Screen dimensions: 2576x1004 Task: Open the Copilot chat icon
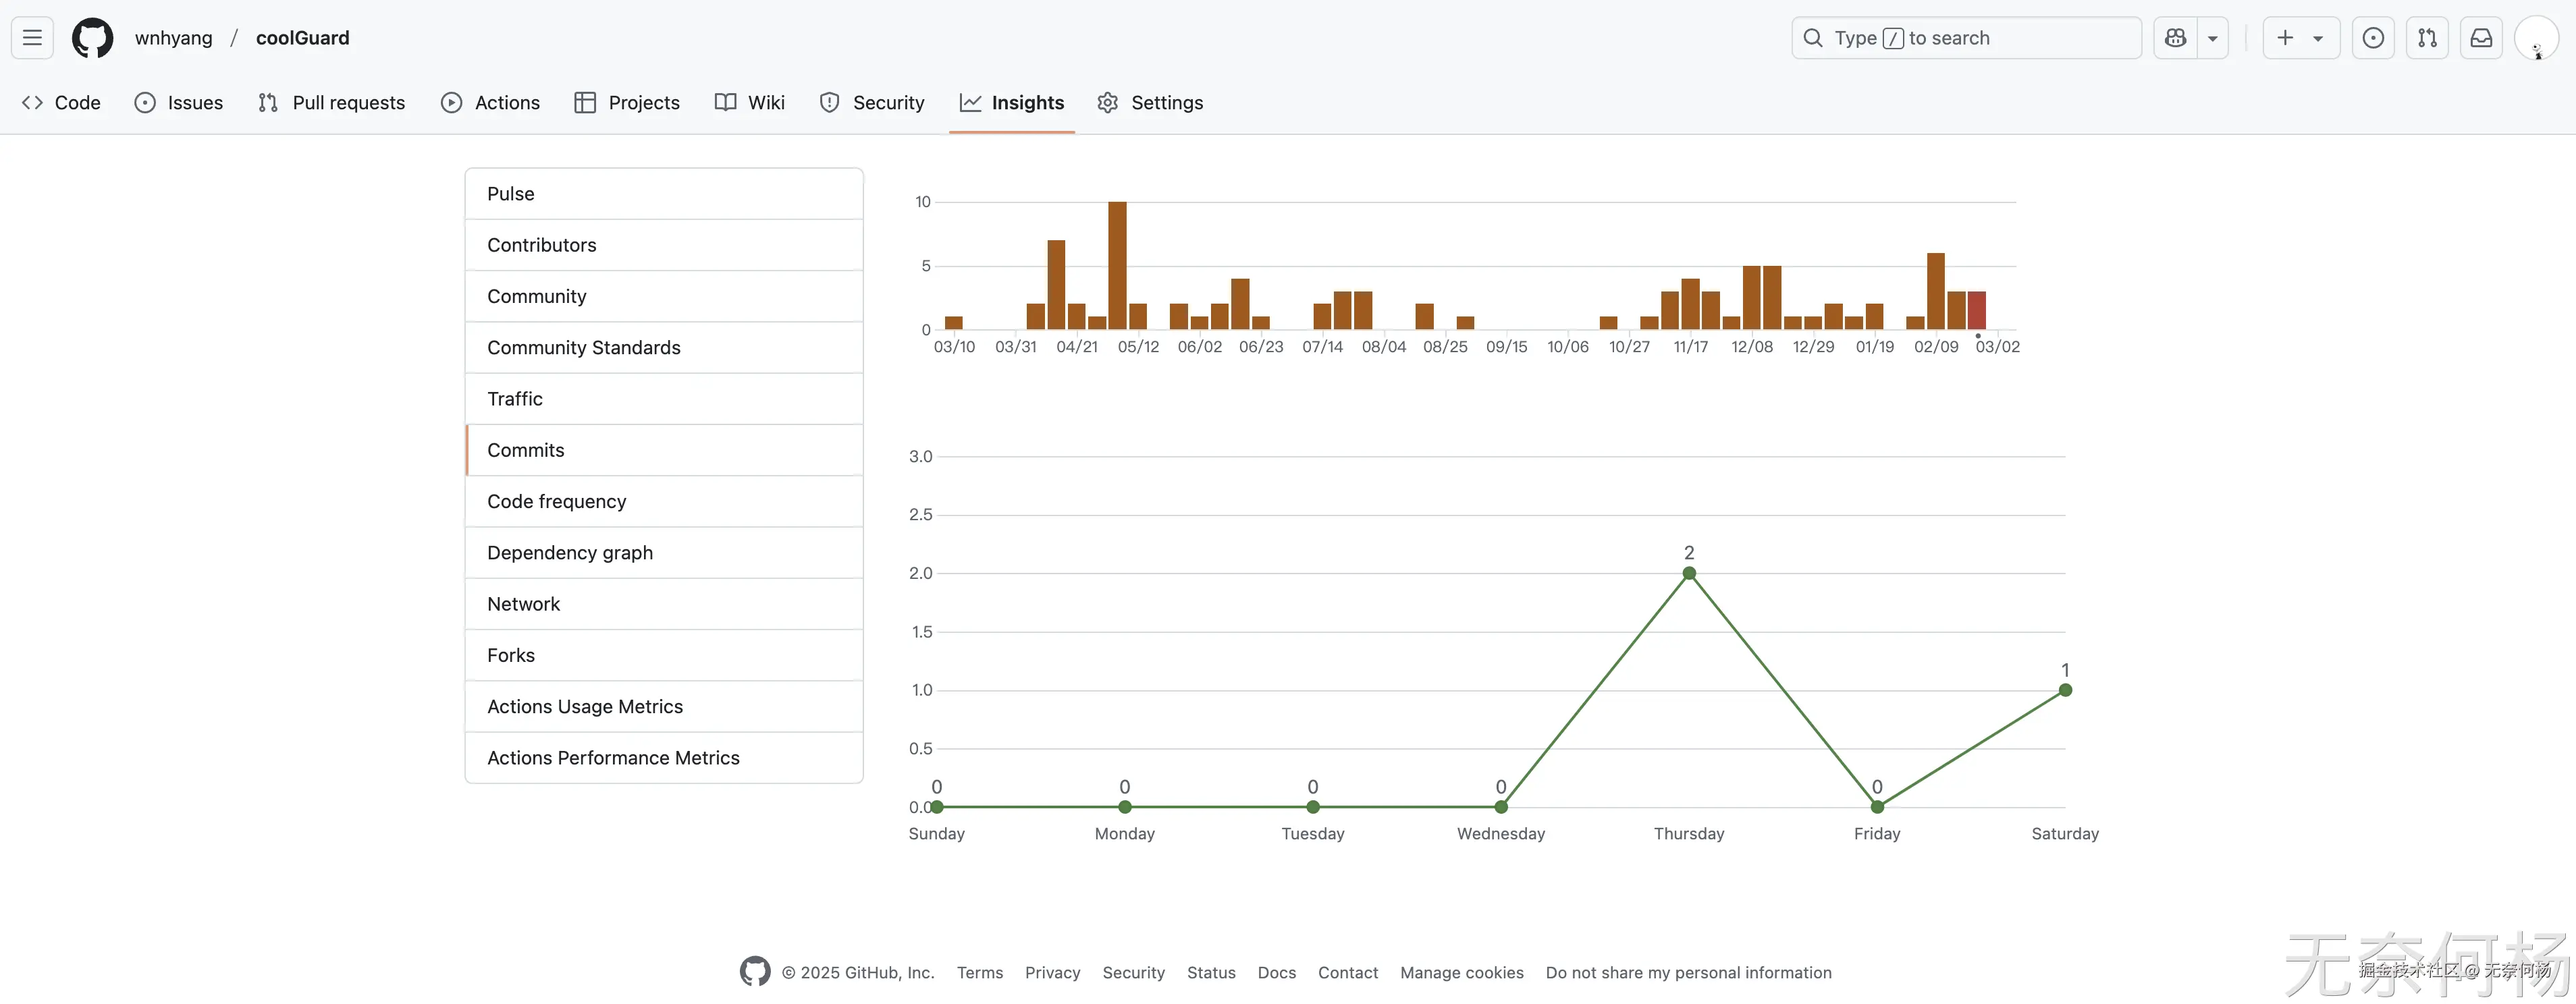point(2175,38)
